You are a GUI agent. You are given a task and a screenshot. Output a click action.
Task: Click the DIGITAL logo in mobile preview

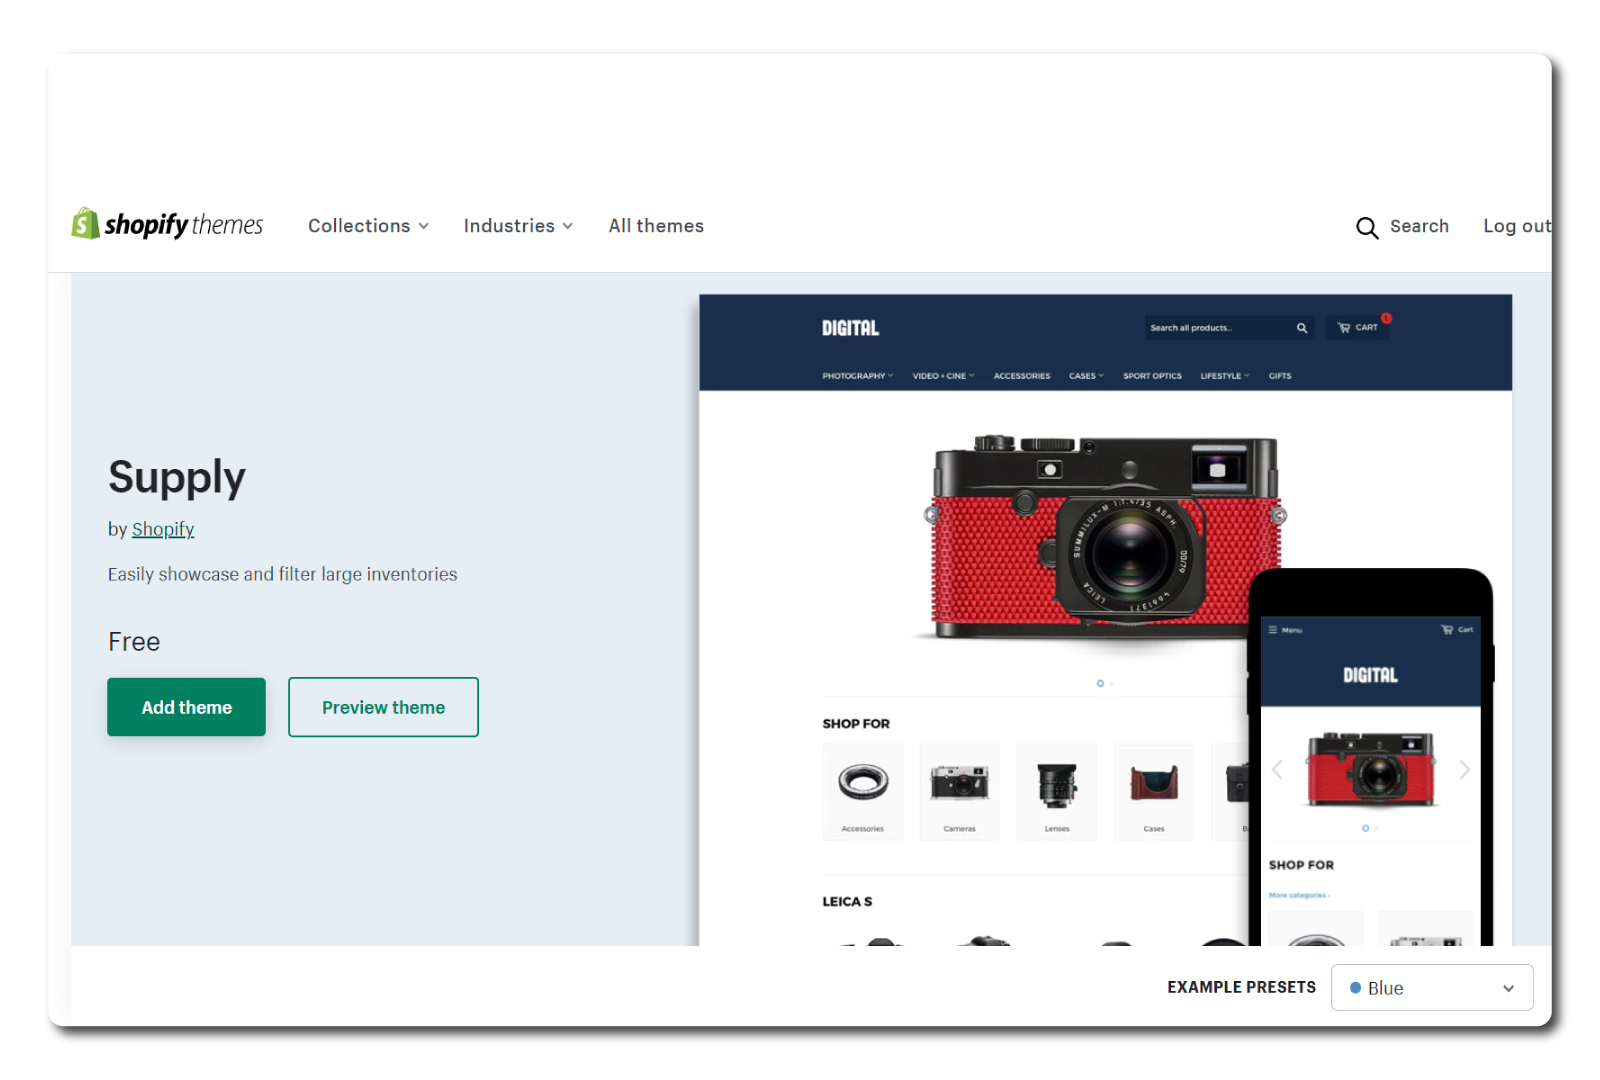tap(1370, 675)
